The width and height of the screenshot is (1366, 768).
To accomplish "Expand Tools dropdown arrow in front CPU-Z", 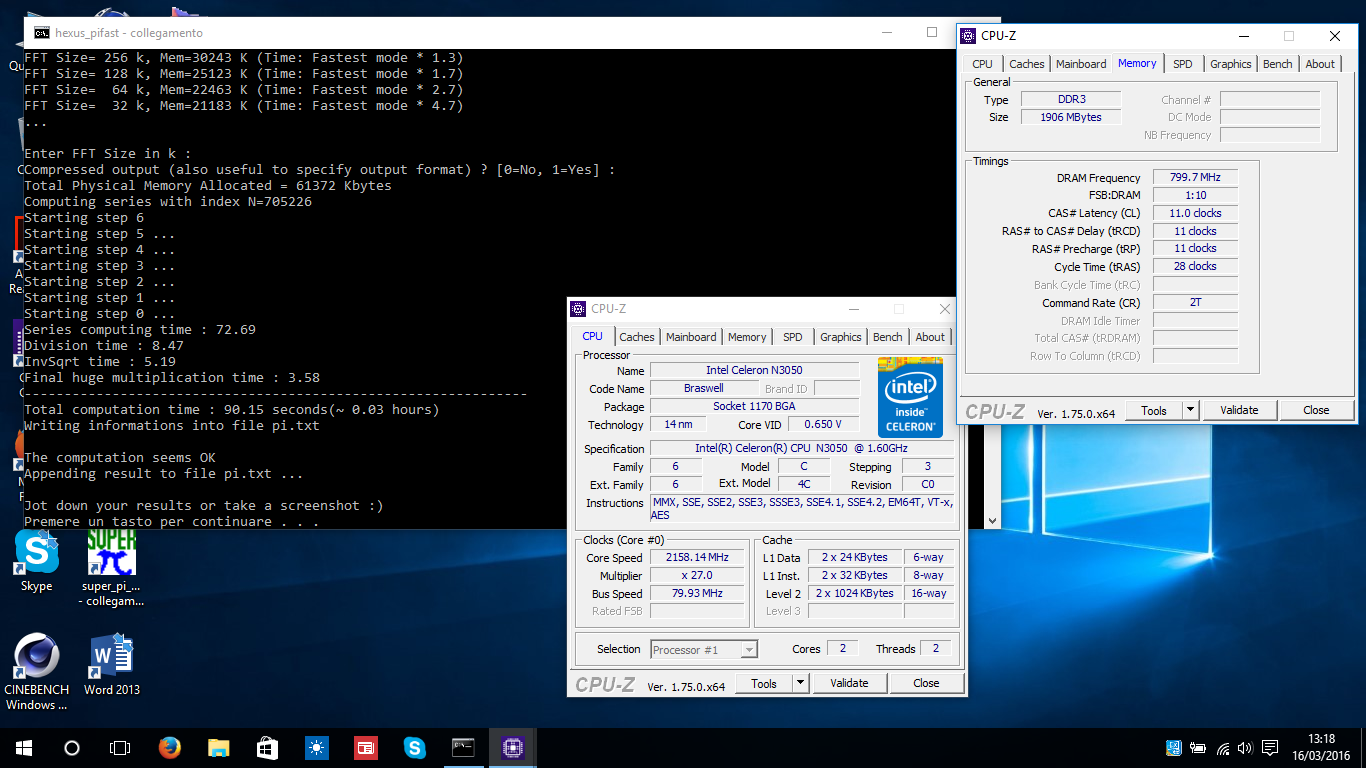I will 800,684.
